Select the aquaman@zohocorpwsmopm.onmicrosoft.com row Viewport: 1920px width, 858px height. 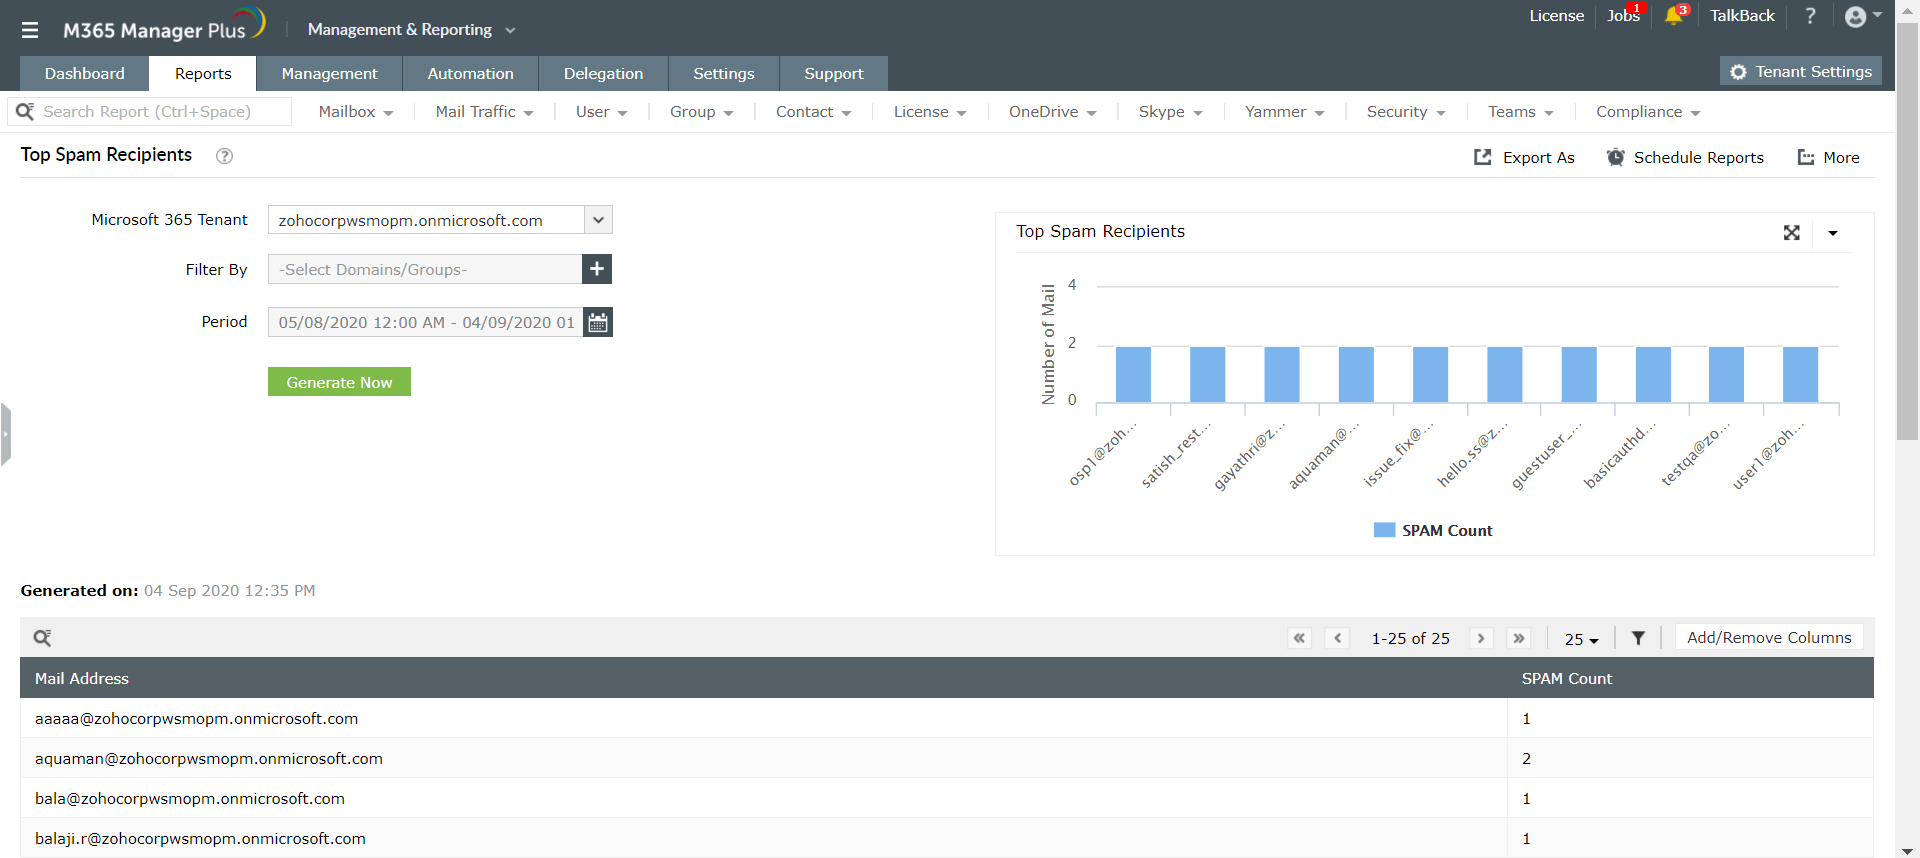coord(947,758)
